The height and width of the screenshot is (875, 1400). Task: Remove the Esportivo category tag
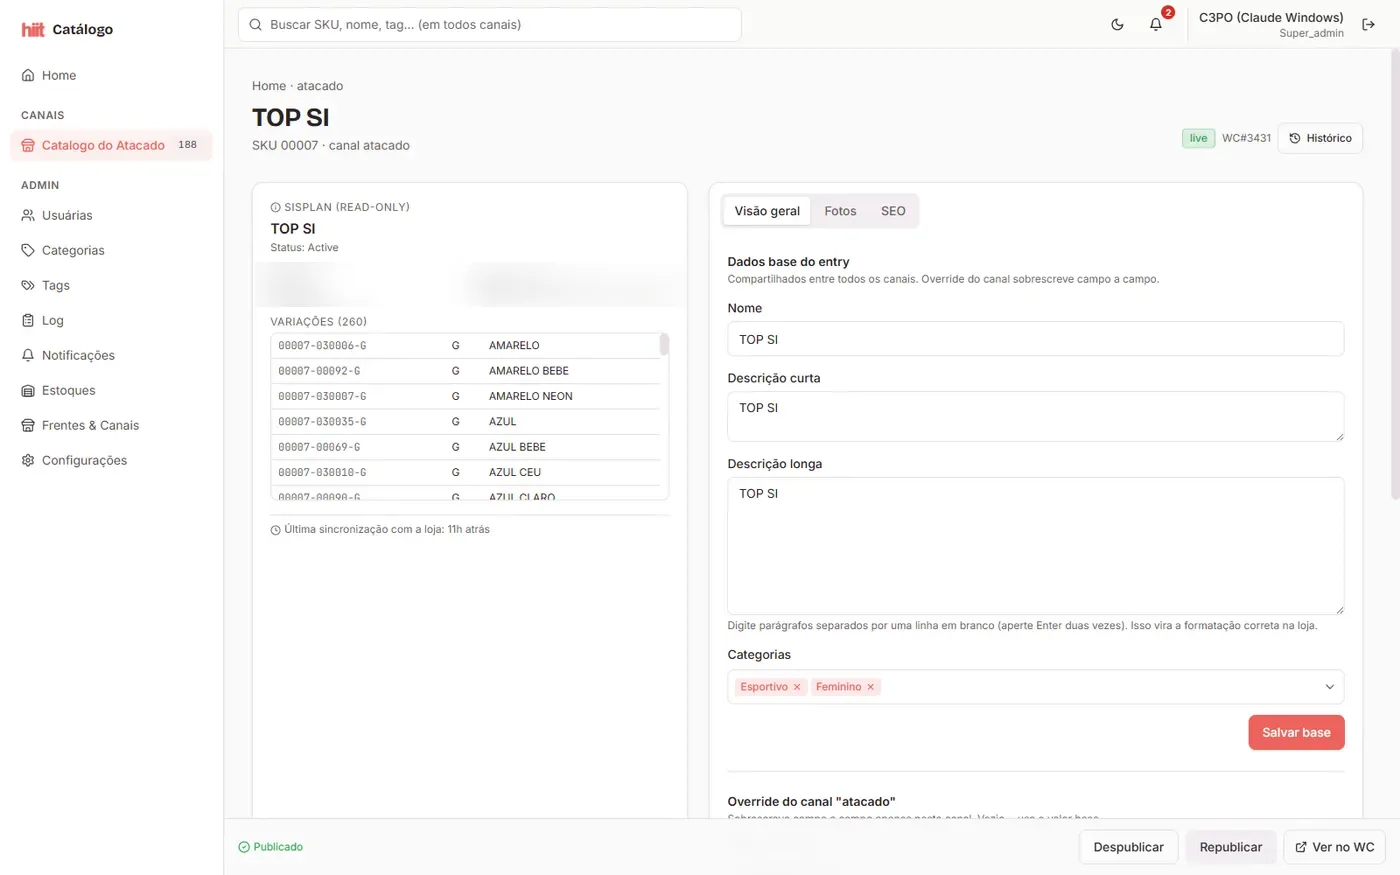point(797,687)
